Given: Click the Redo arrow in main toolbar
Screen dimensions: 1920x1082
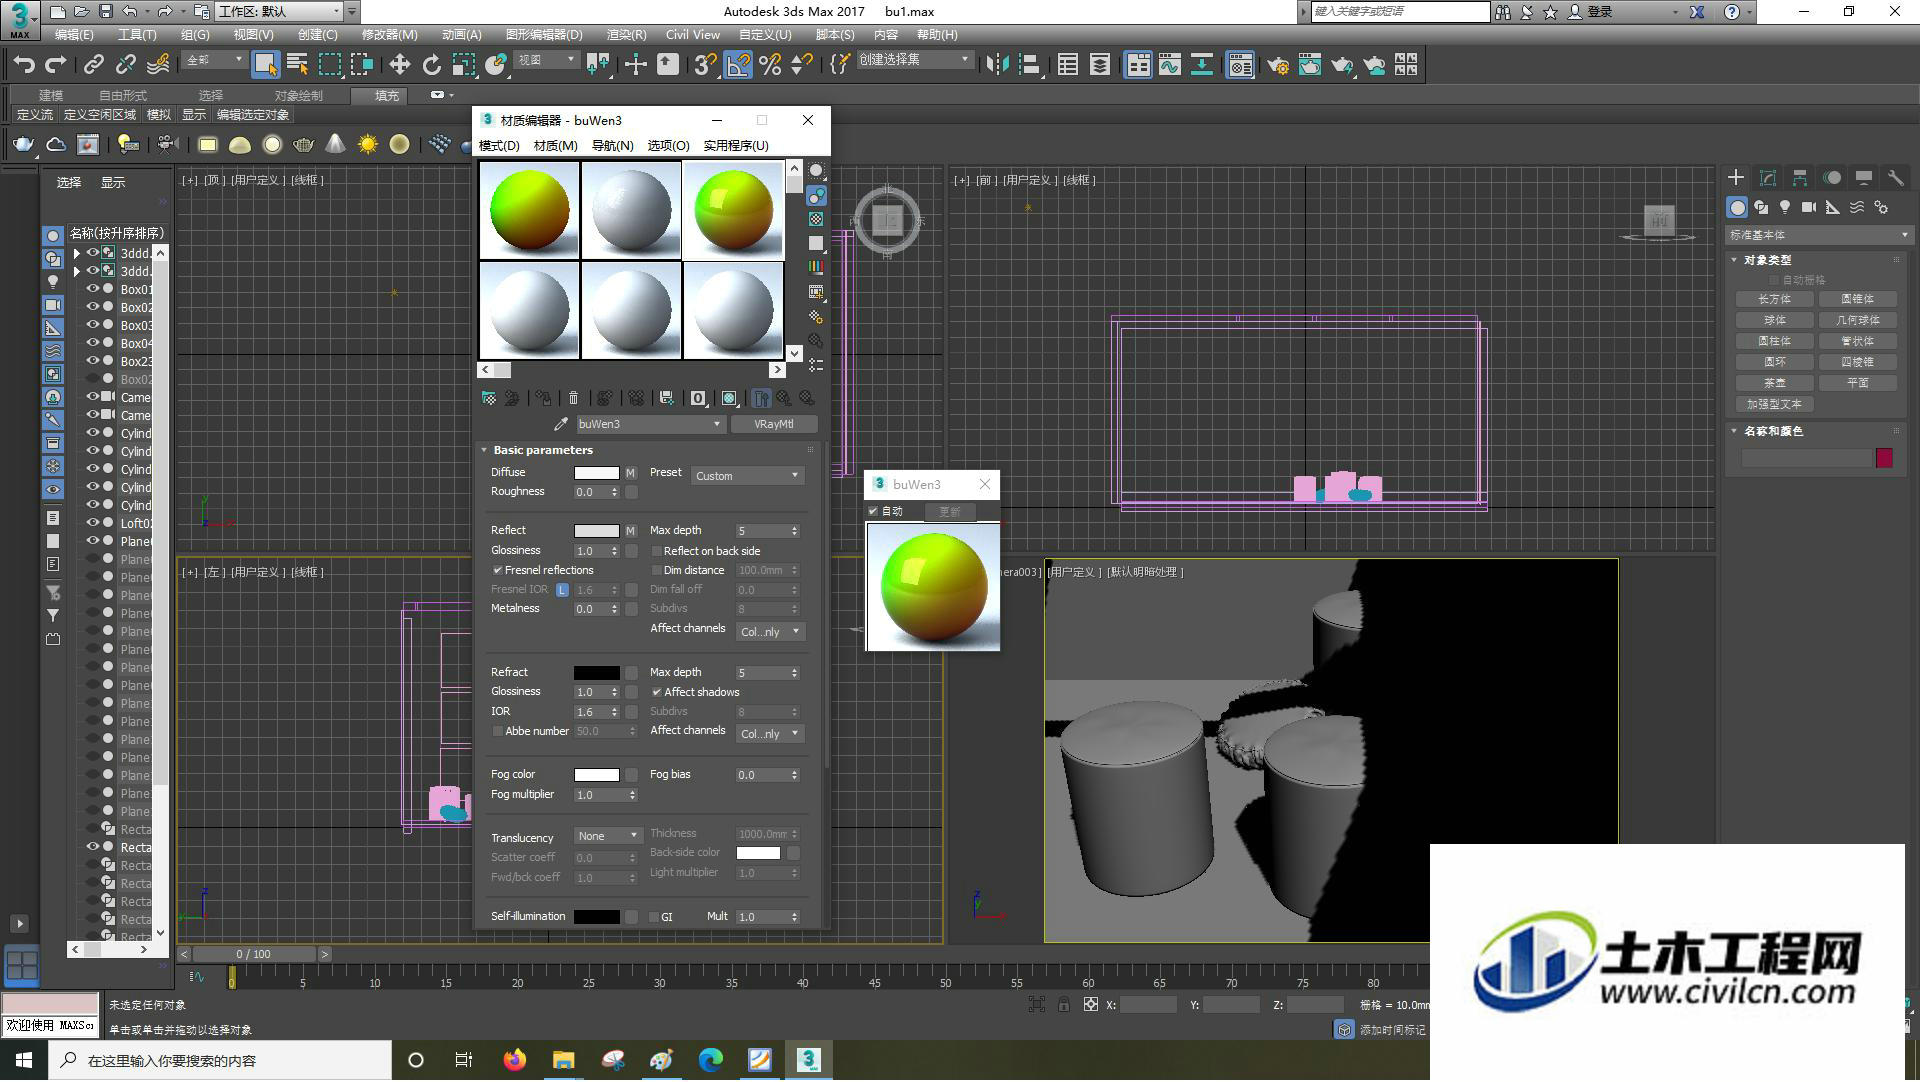Looking at the screenshot, I should 56,65.
